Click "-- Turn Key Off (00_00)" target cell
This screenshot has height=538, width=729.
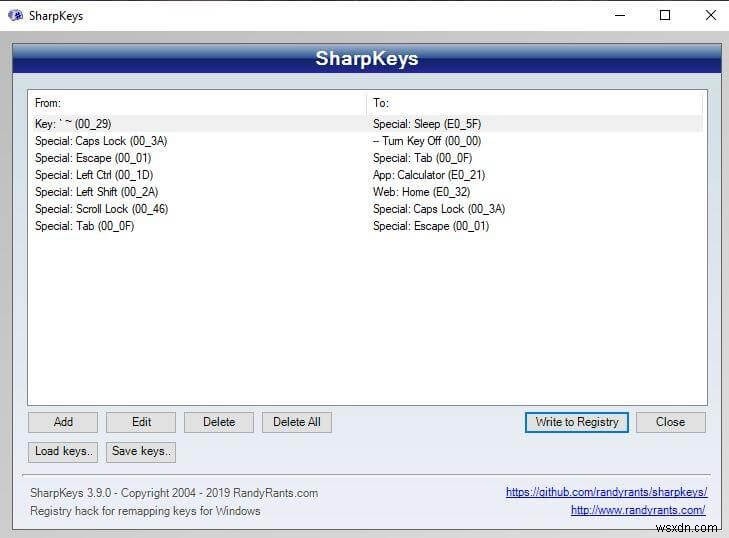(427, 141)
